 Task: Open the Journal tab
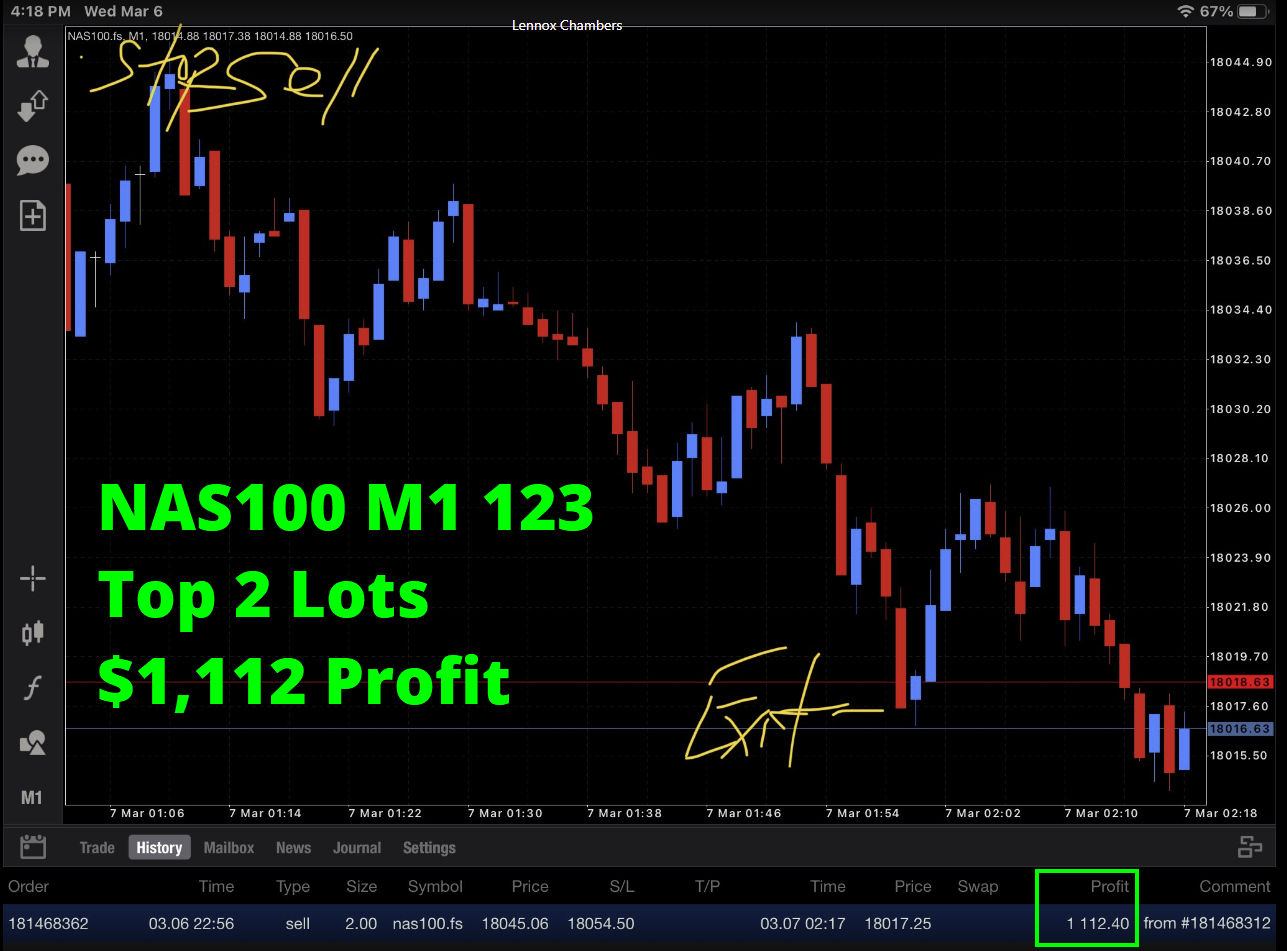[x=357, y=848]
